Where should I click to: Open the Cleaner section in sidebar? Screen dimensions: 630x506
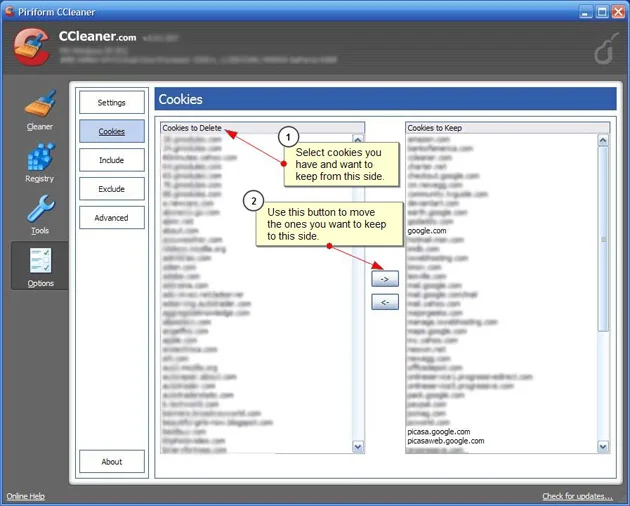point(40,110)
